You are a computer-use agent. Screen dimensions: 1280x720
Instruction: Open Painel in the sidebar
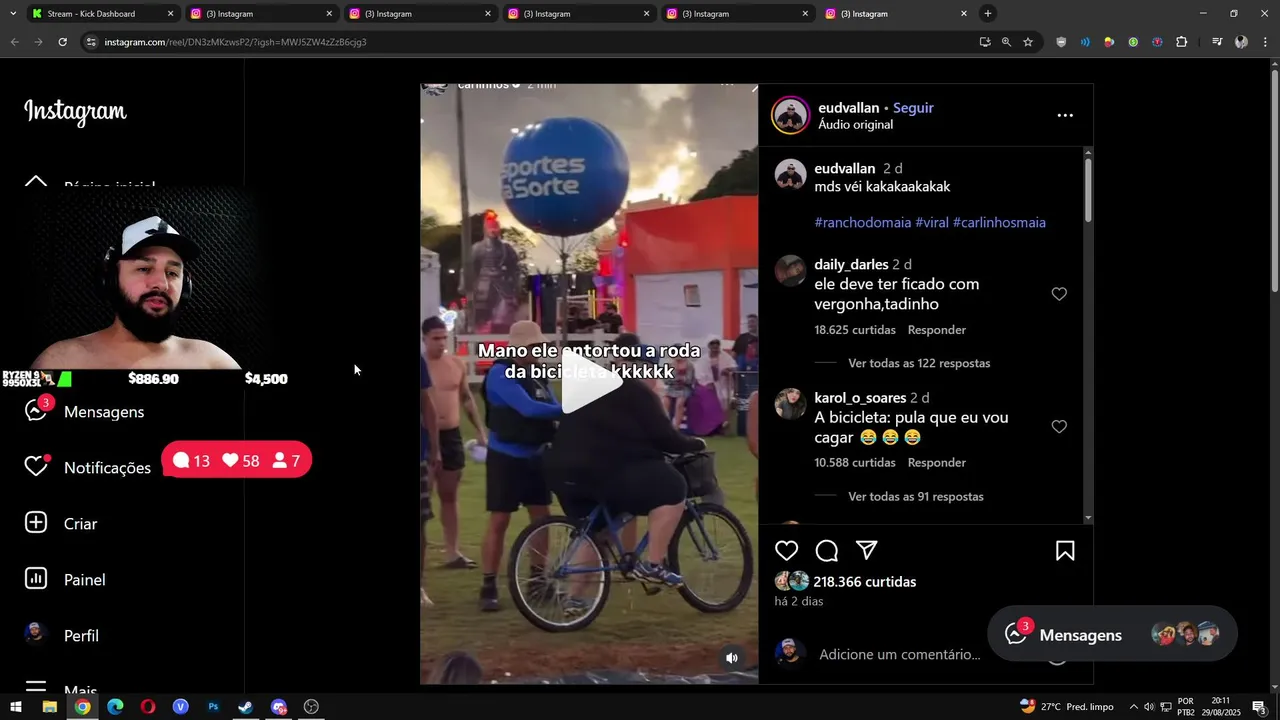click(65, 579)
